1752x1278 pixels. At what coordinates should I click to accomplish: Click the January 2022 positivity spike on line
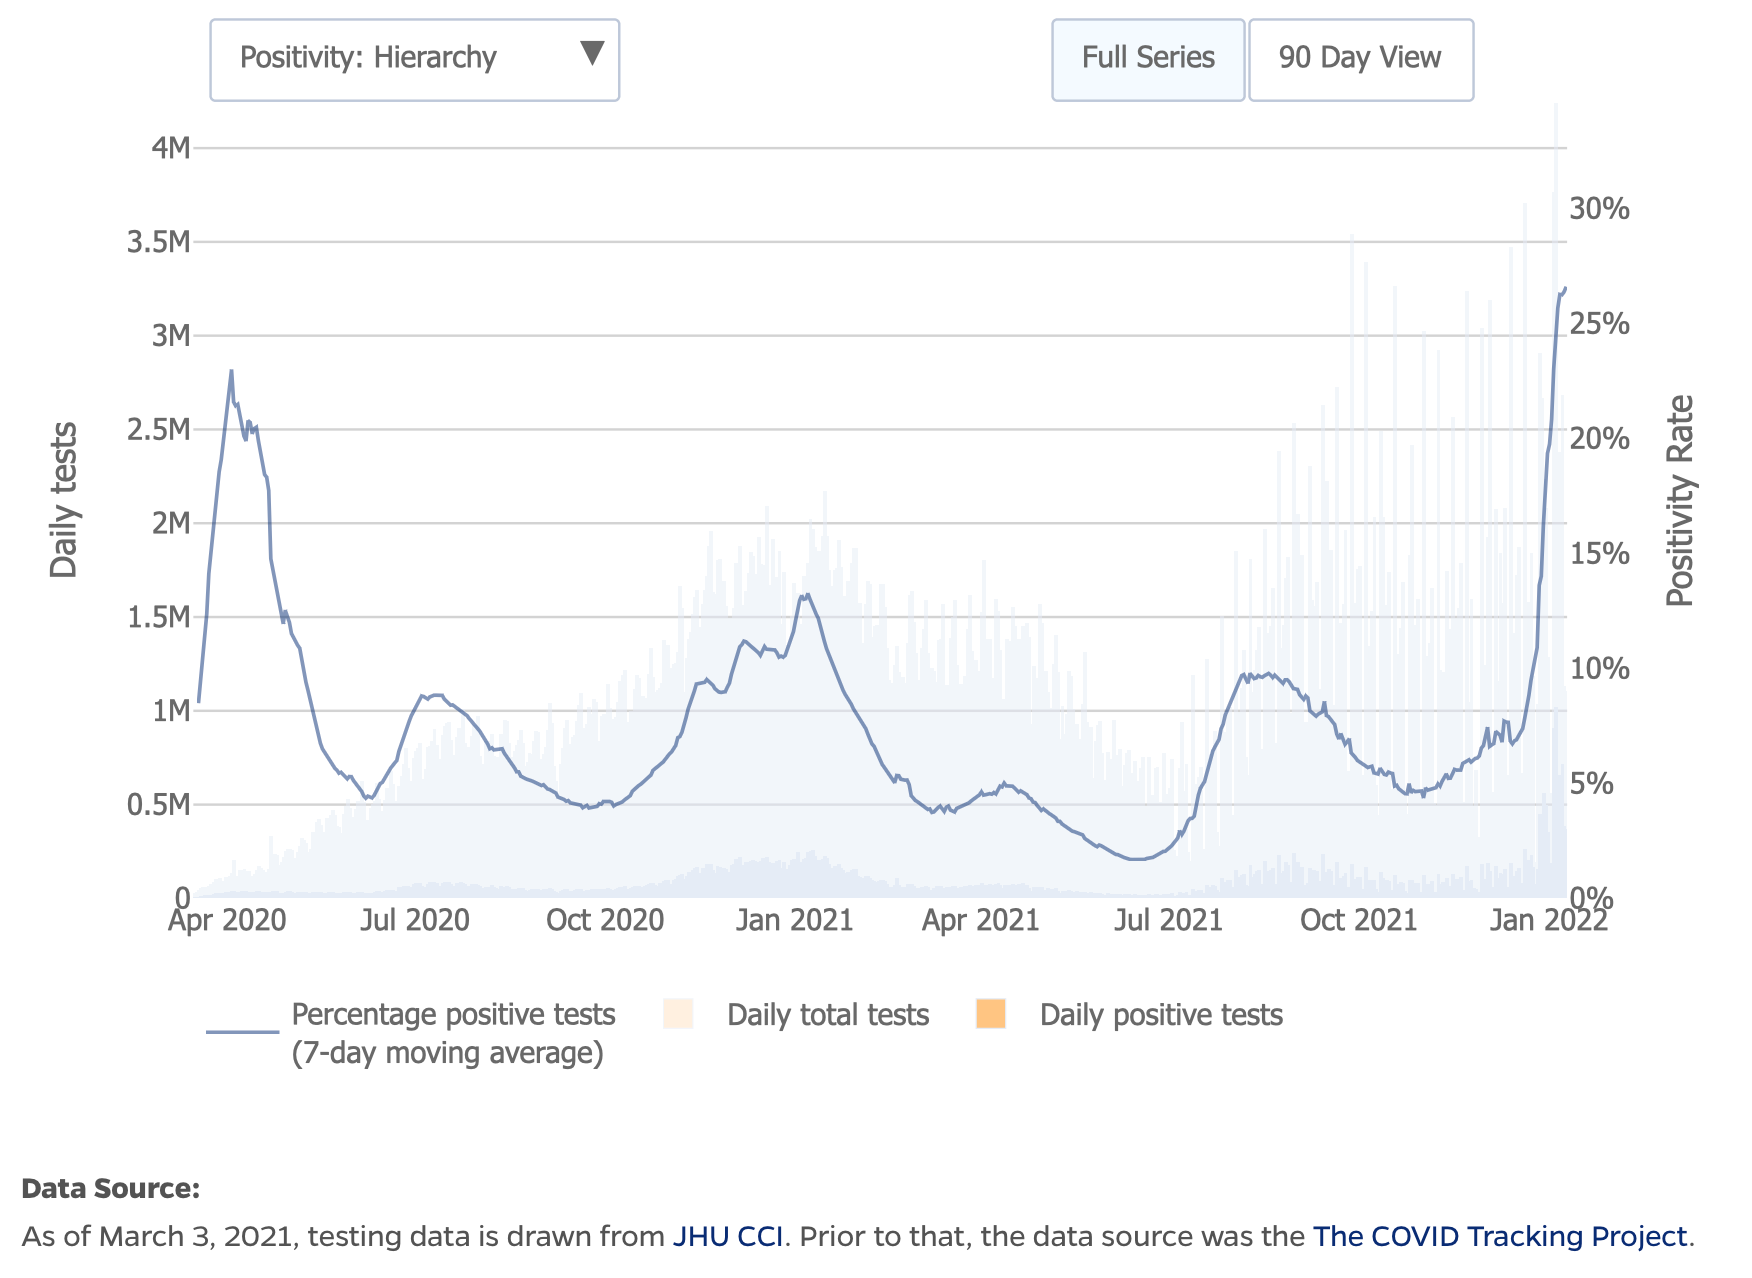click(1563, 290)
